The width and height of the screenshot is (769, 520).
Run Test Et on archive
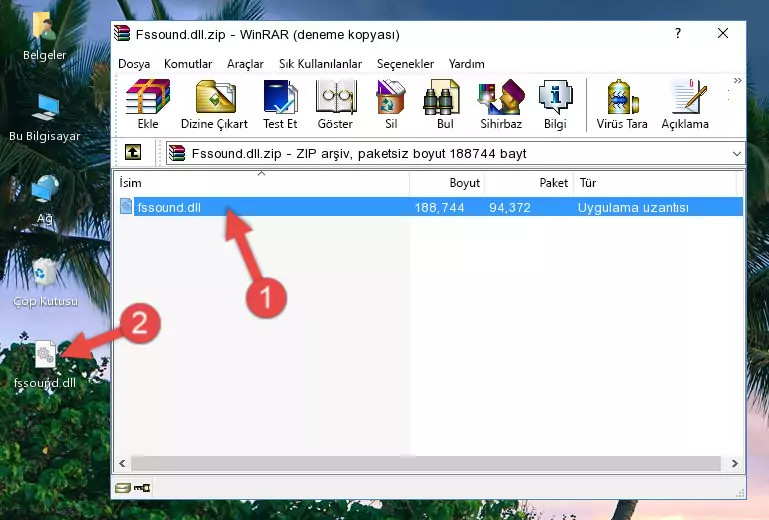[x=280, y=104]
